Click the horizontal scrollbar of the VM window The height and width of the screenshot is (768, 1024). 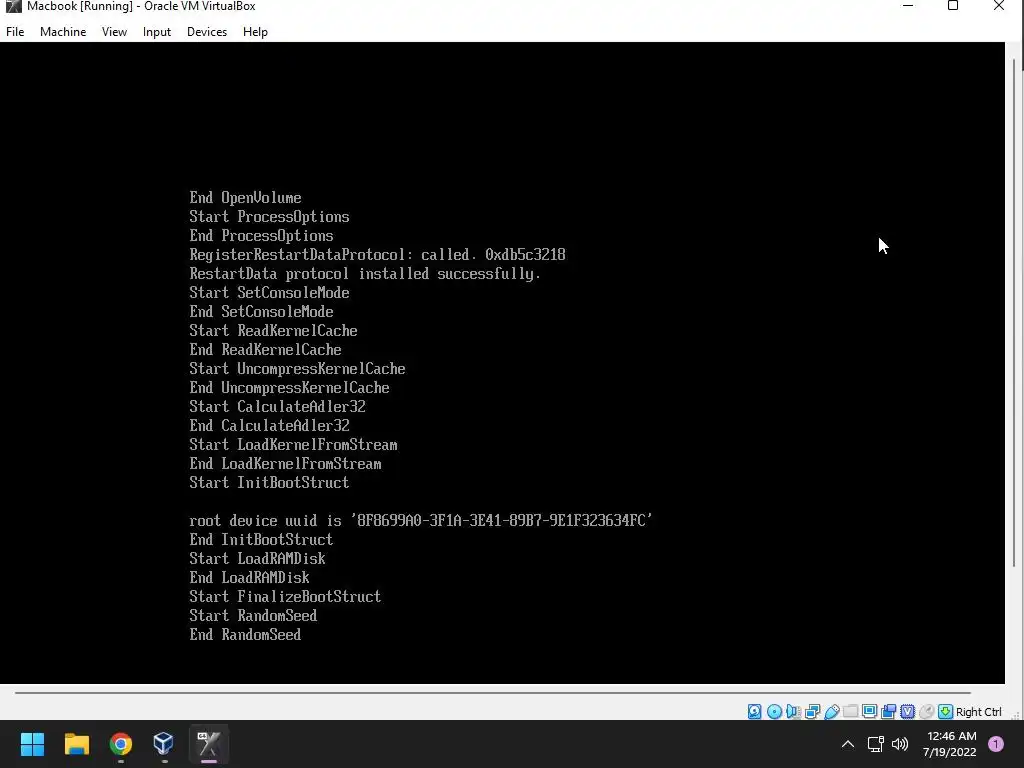click(492, 692)
